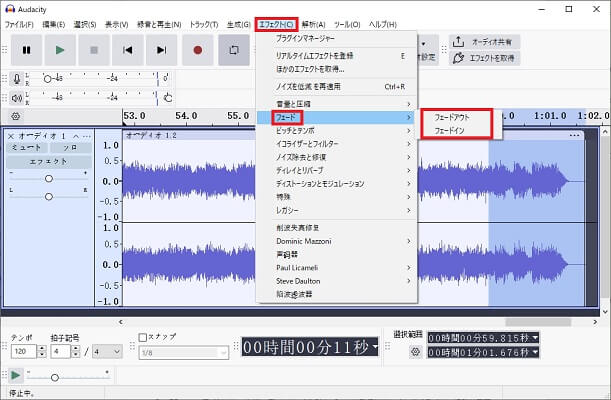Expand the ノイズ除去と修復 submenu
Viewport: 611px width, 400px height.
pos(337,157)
